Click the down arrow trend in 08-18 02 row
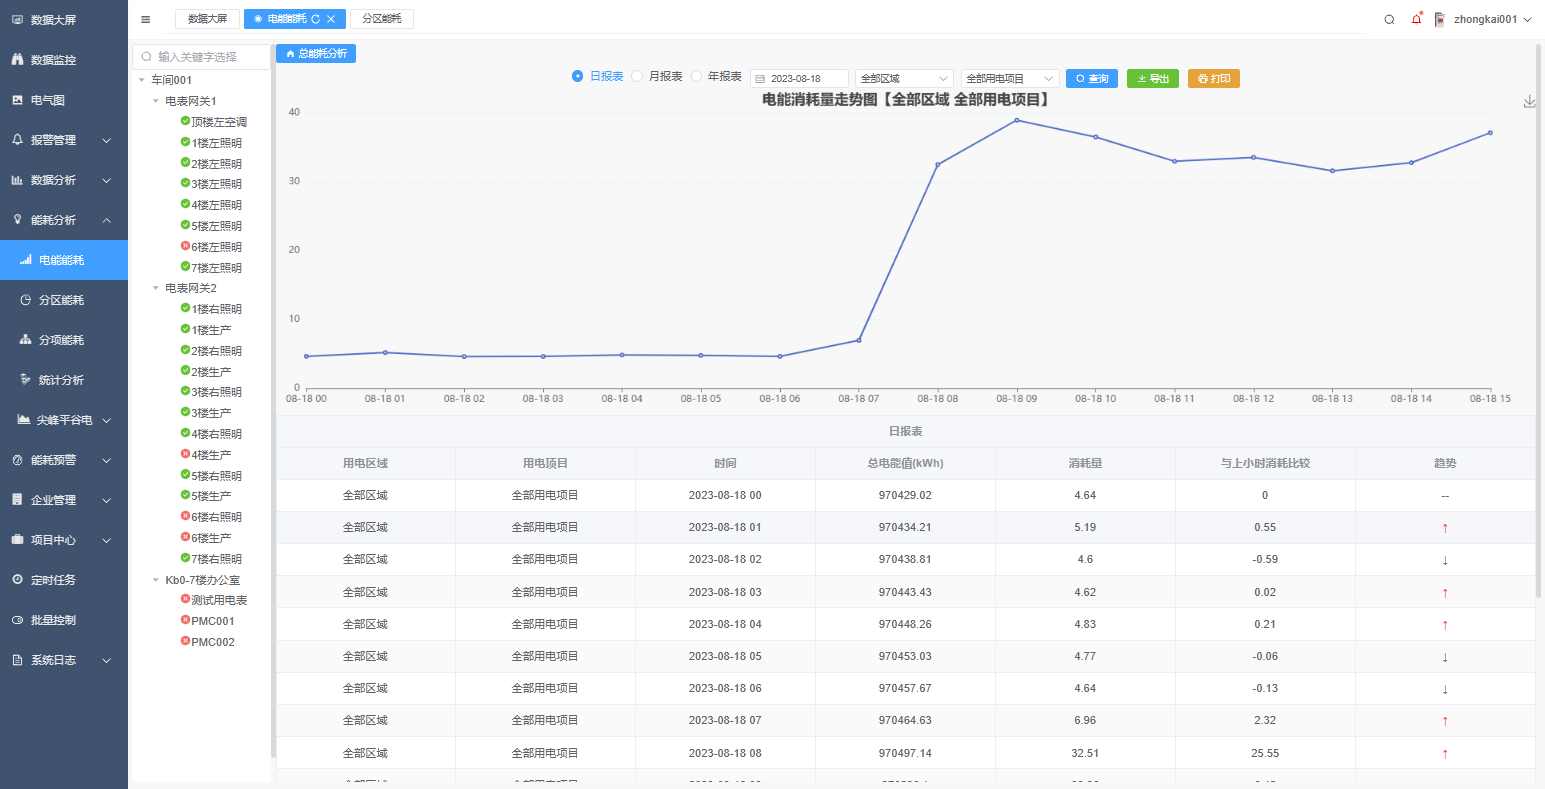The image size is (1545, 789). (x=1445, y=560)
